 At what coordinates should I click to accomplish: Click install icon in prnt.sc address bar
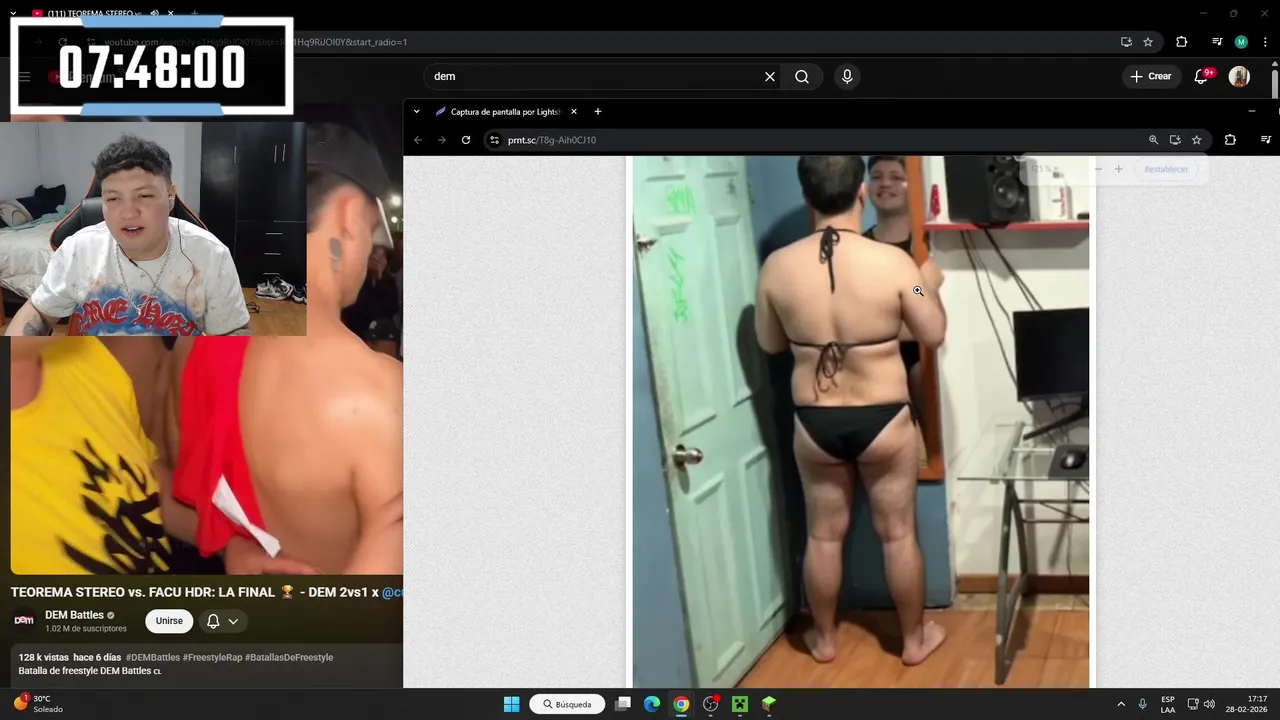(x=1175, y=140)
